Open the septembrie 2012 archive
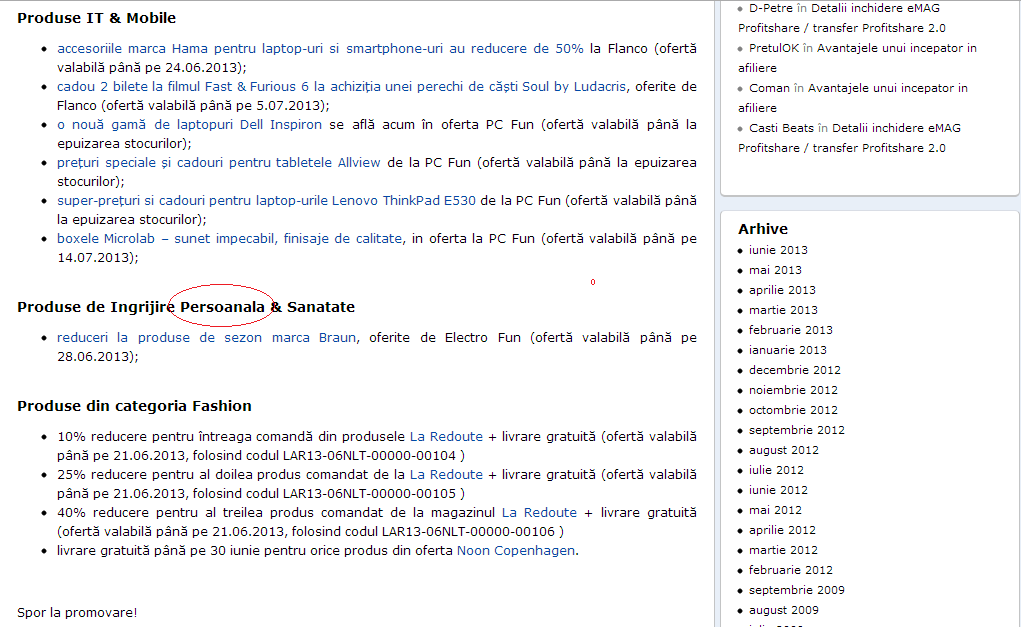 pyautogui.click(x=796, y=430)
